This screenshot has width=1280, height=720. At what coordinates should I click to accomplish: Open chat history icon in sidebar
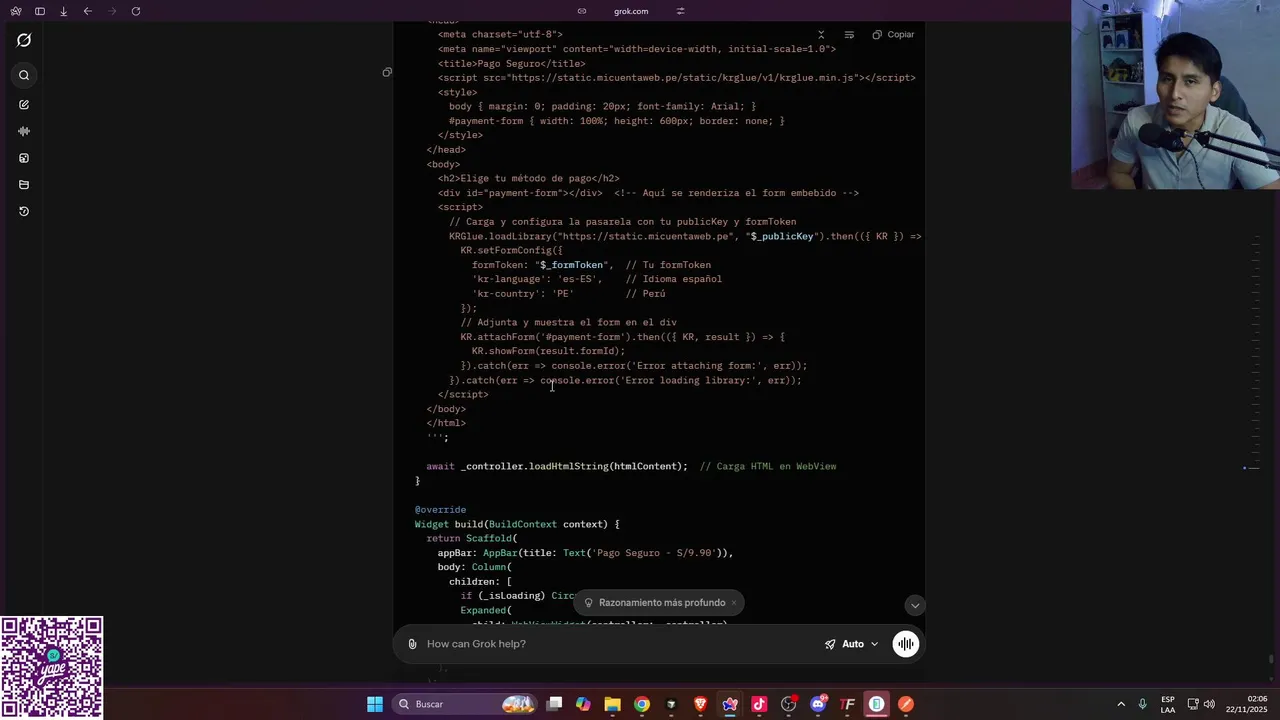24,211
